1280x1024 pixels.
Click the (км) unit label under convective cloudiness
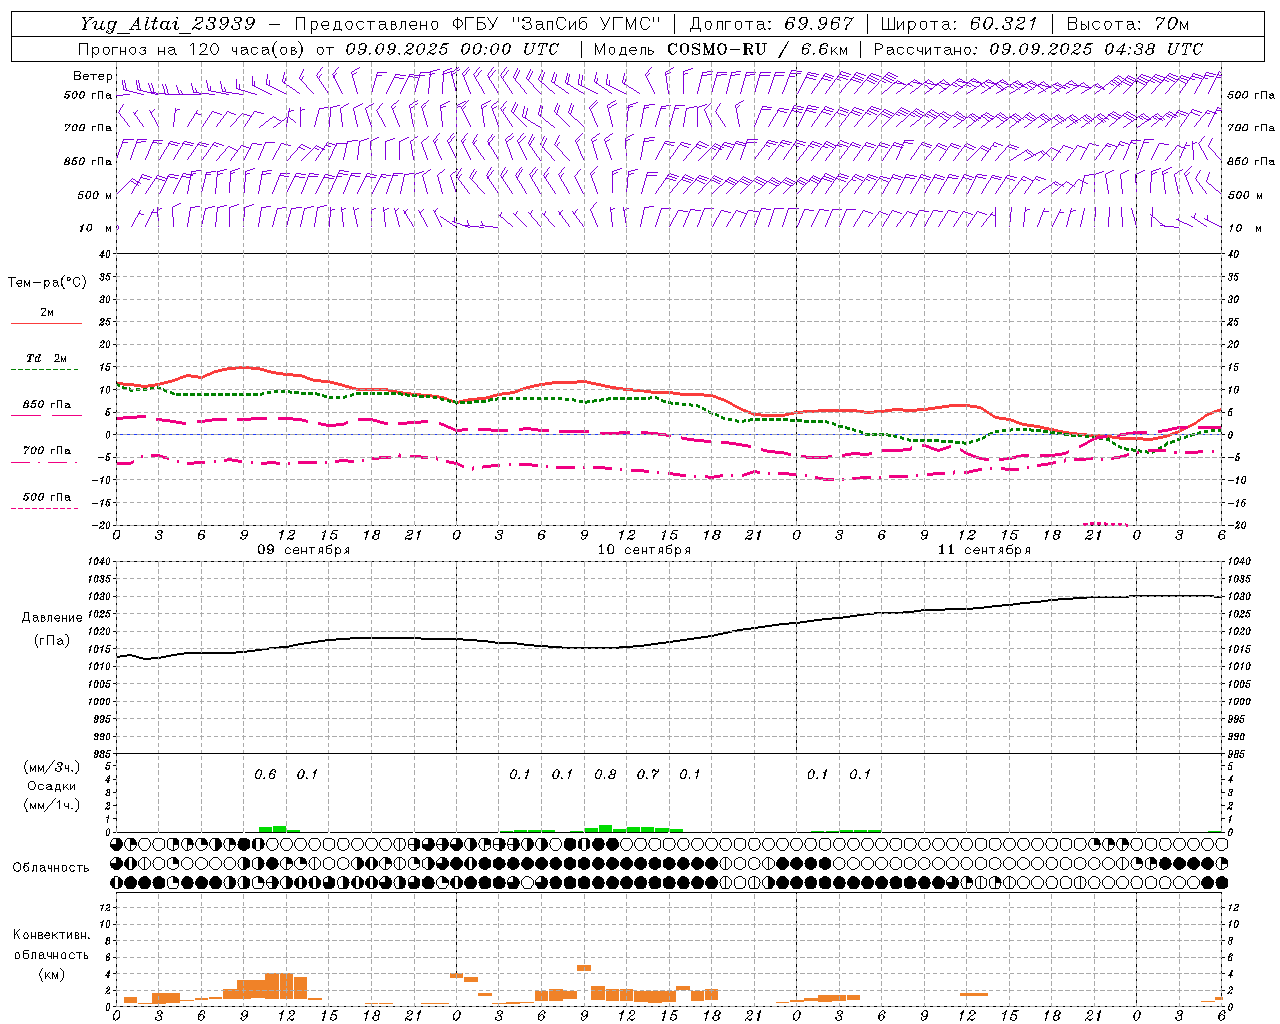coord(51,974)
